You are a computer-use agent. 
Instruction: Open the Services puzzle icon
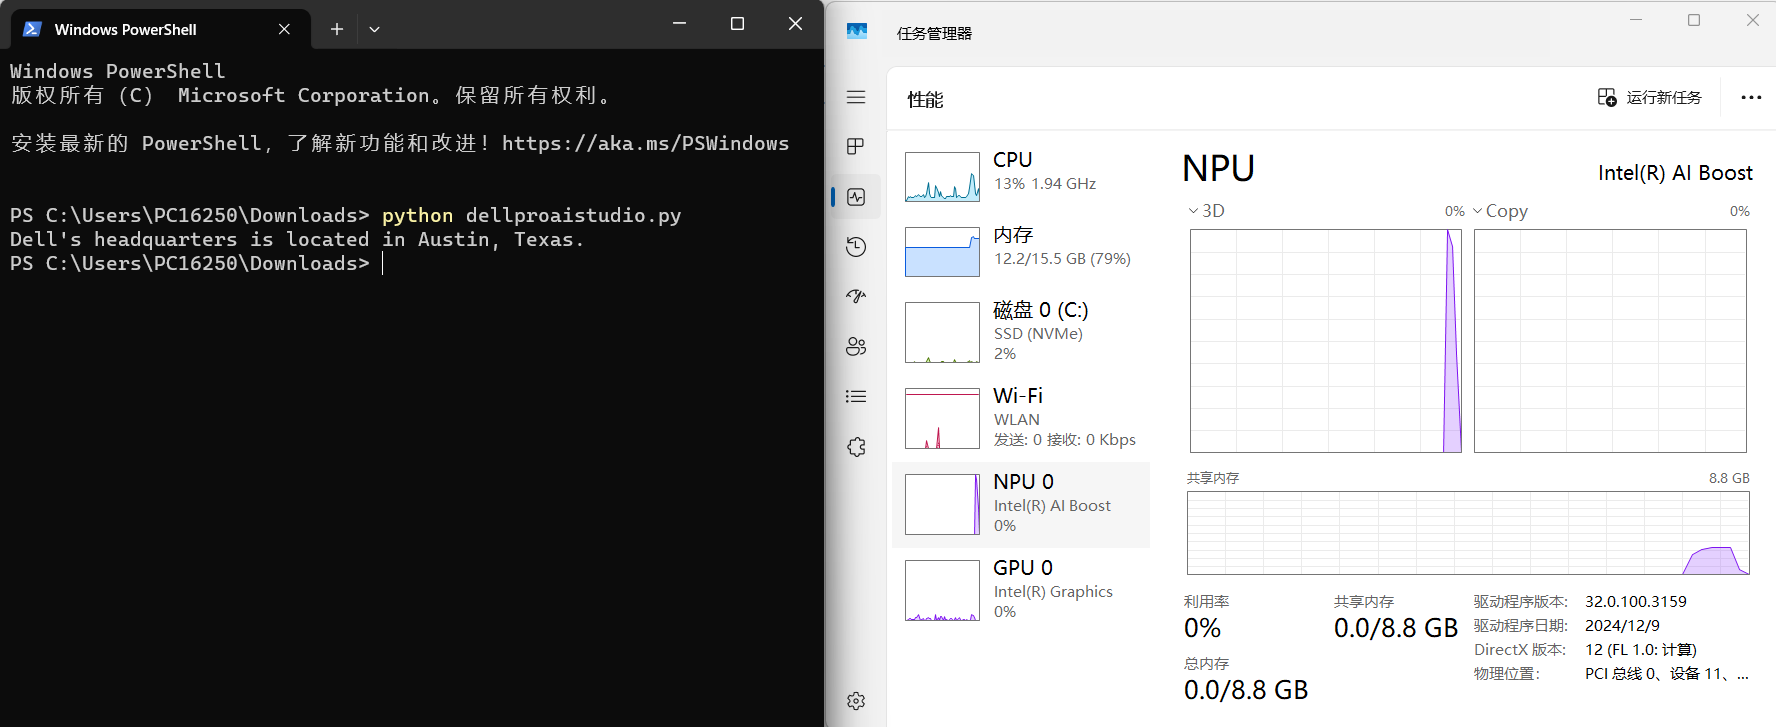click(x=856, y=447)
